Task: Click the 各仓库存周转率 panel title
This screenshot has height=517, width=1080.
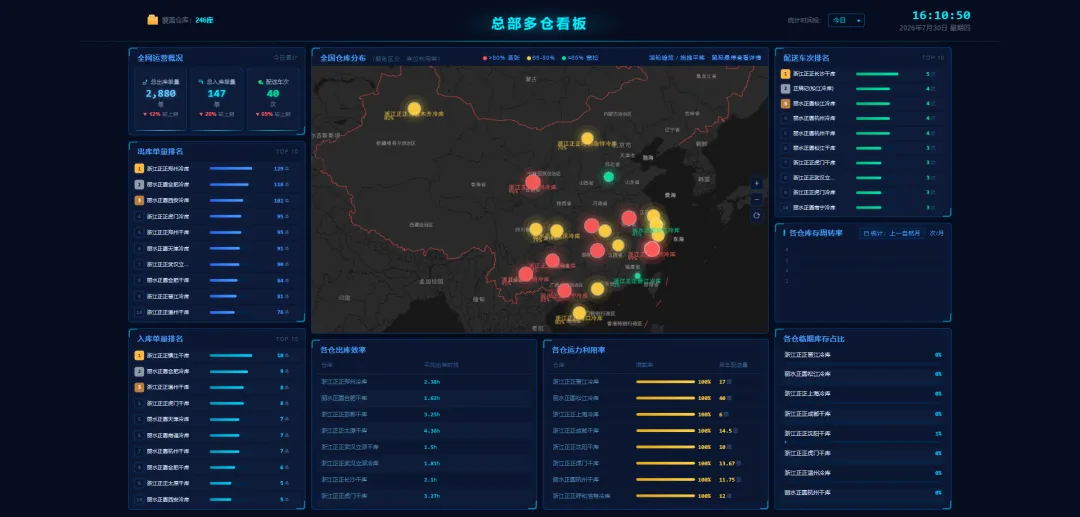Action: [816, 233]
